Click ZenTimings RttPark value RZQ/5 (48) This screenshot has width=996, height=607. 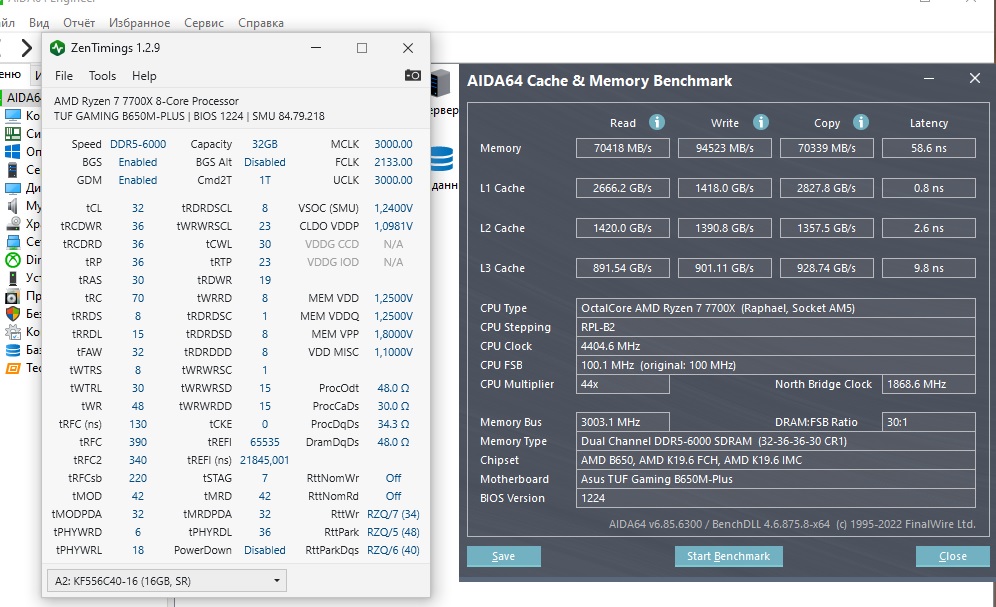click(393, 532)
